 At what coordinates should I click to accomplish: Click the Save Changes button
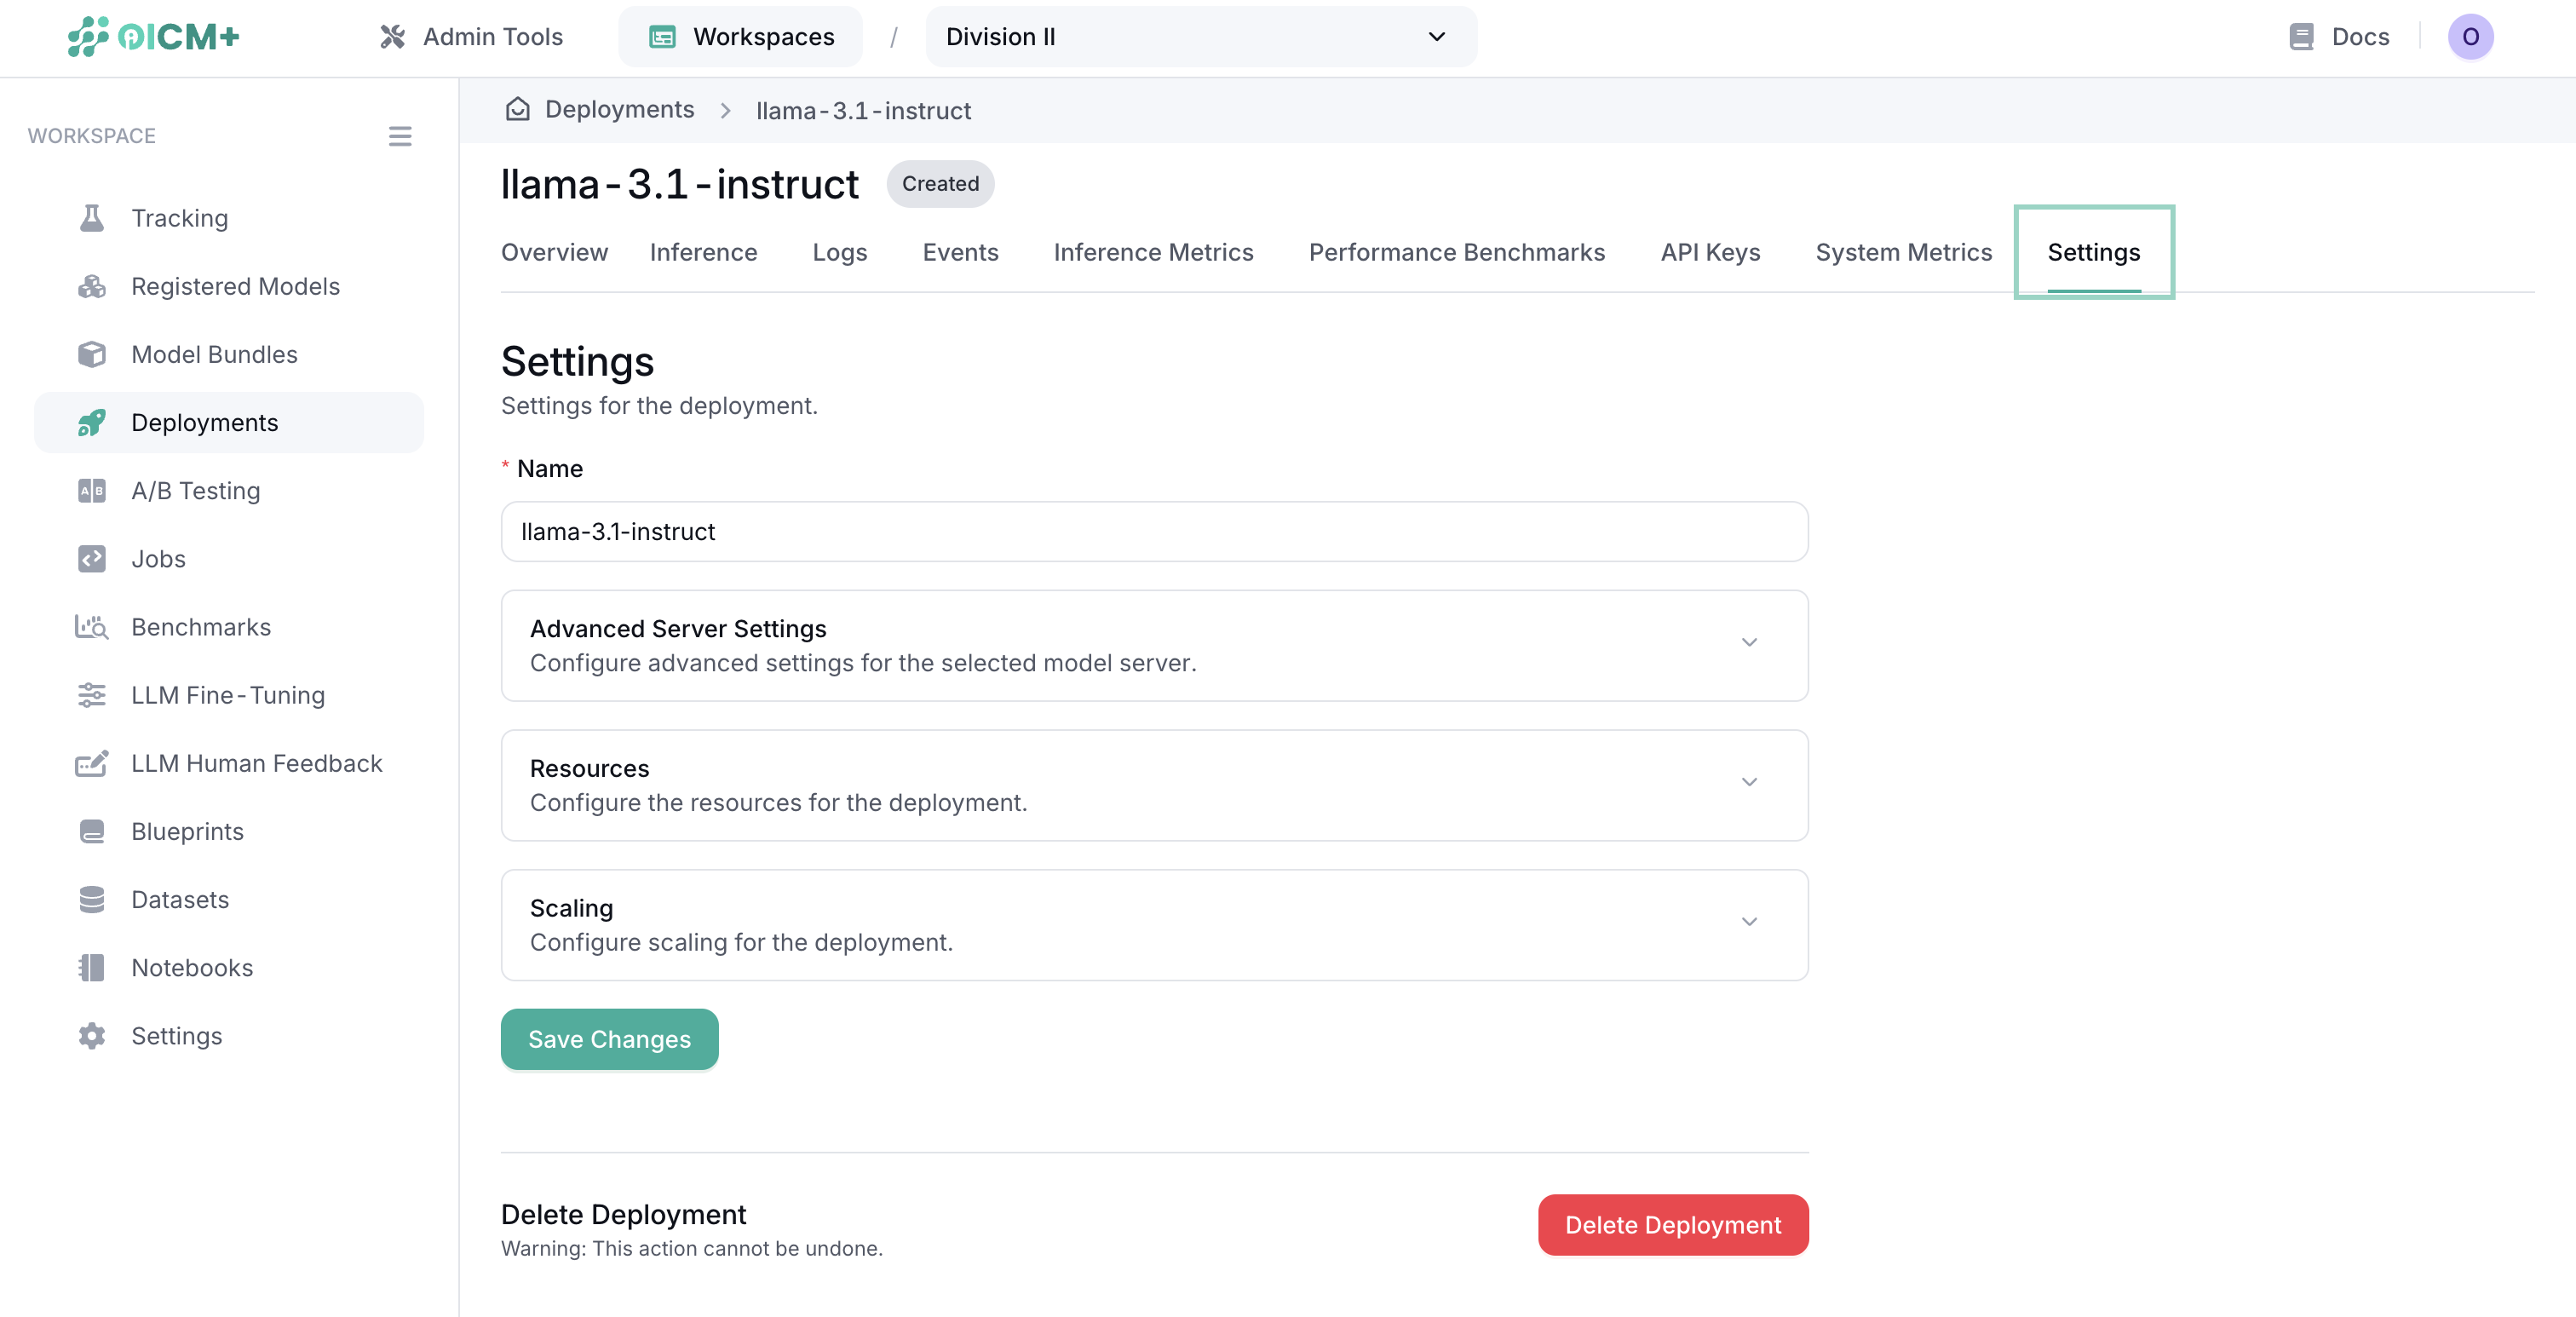click(x=609, y=1039)
